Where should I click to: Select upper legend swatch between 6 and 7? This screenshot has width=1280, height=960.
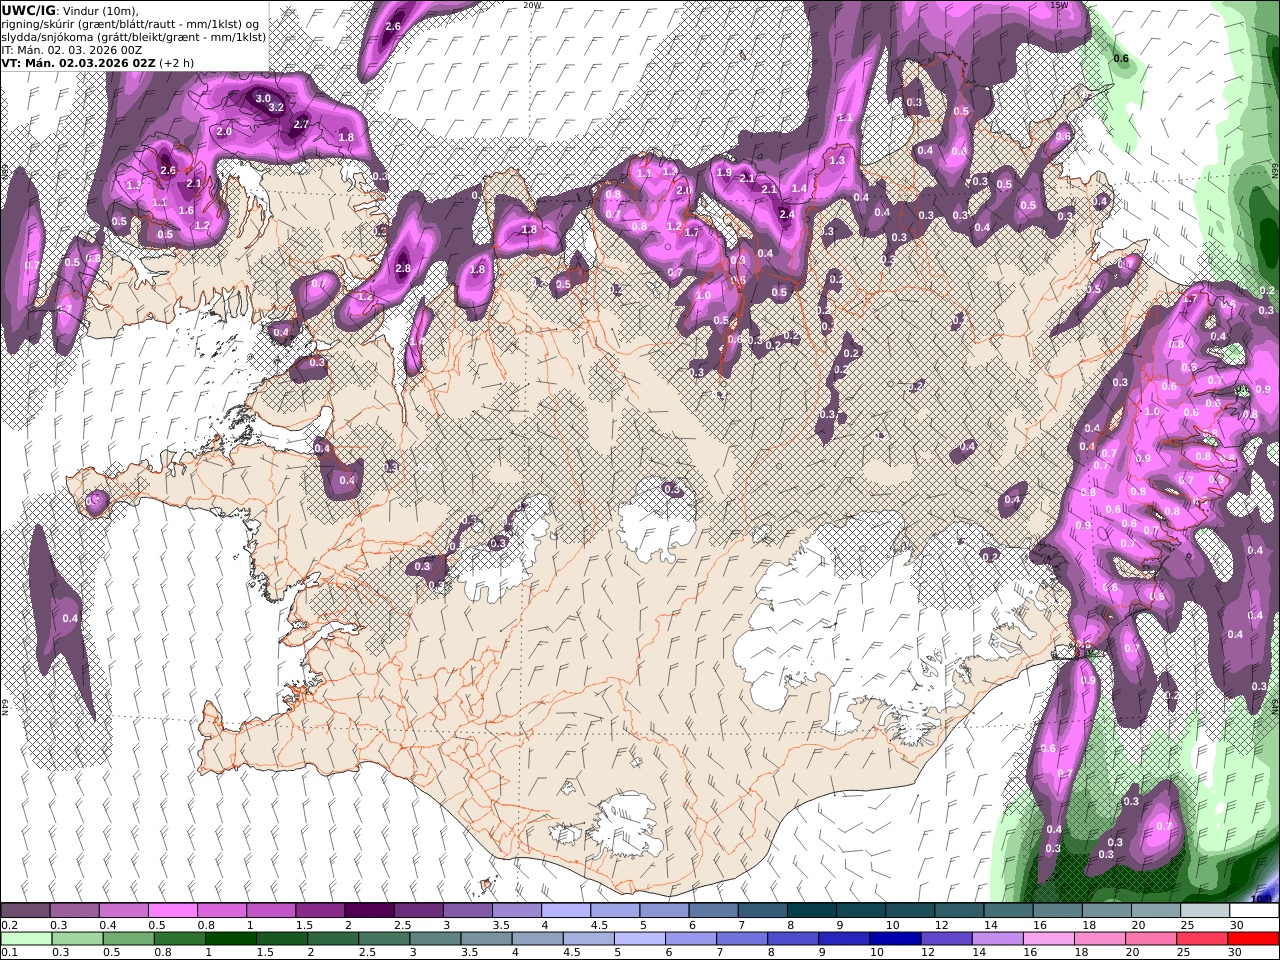[713, 911]
